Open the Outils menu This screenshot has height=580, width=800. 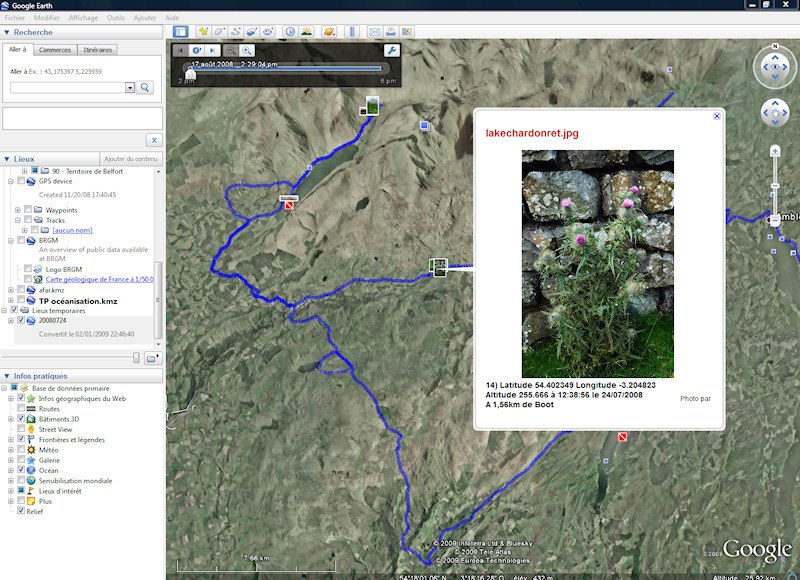[116, 17]
